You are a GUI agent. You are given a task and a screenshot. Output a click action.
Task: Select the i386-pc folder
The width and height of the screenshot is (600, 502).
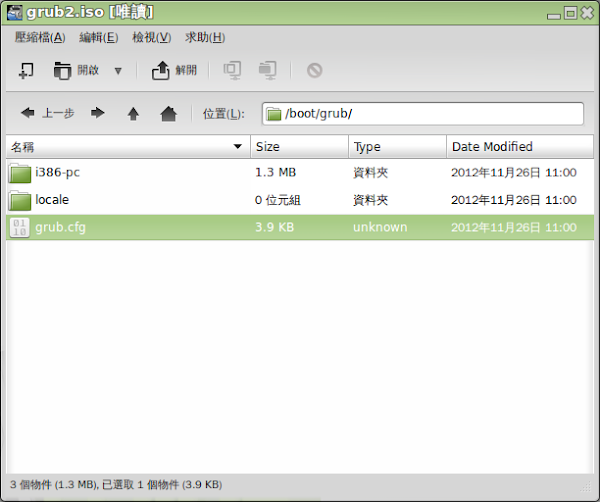[x=300, y=173]
